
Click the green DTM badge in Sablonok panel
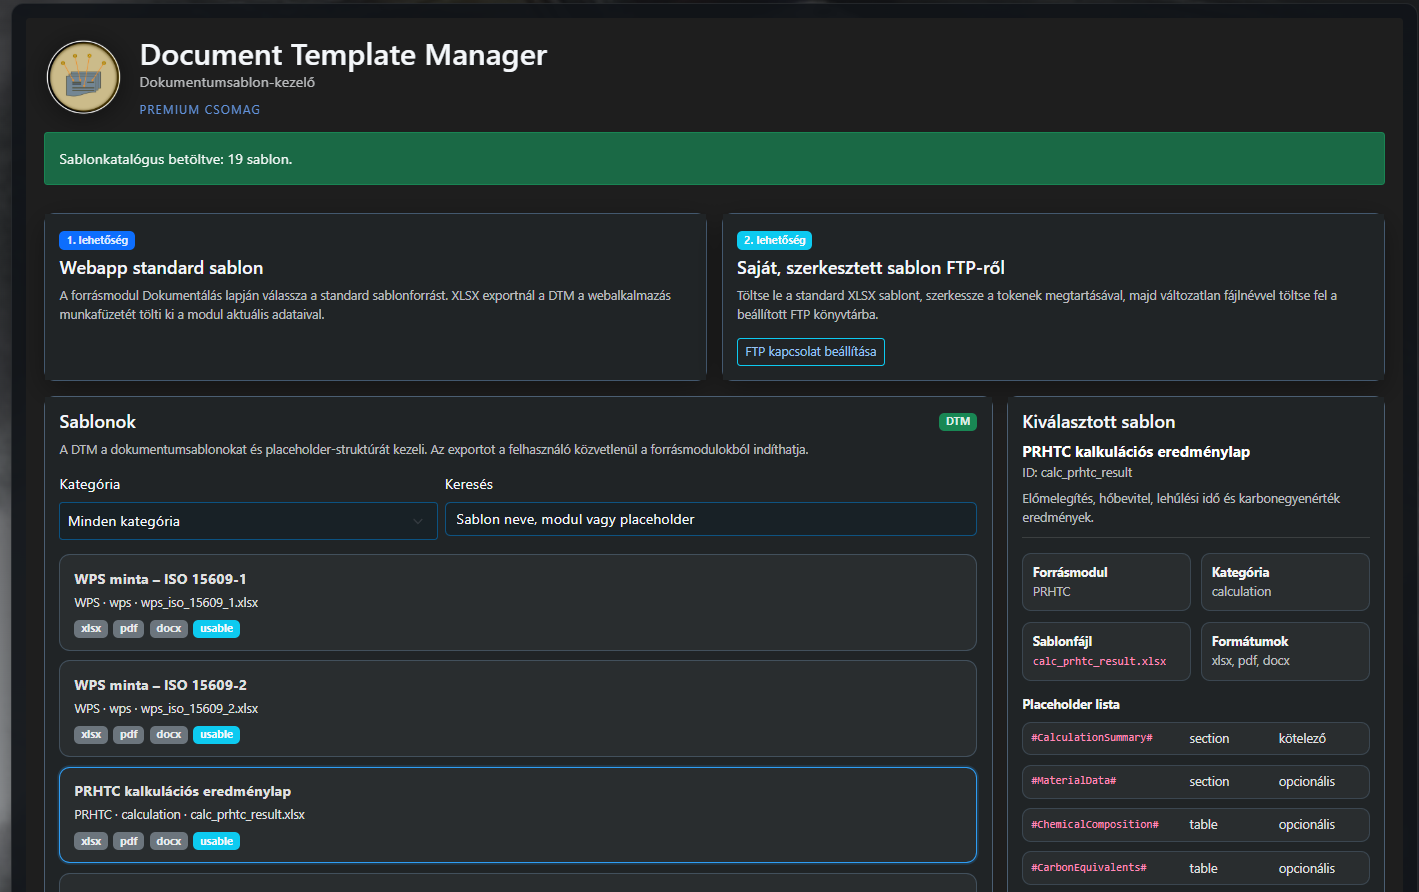[958, 422]
